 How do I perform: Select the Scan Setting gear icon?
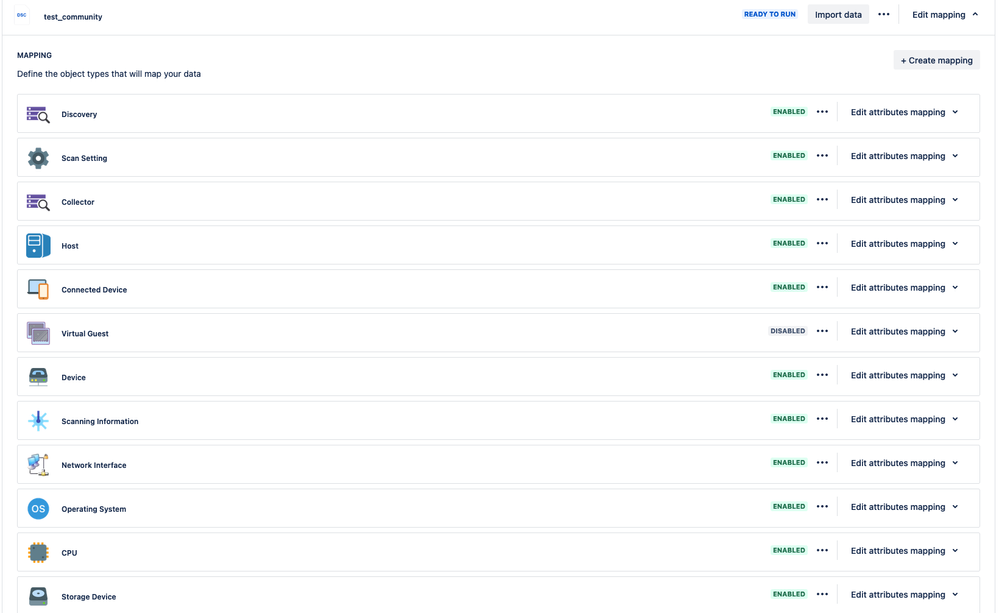(x=38, y=157)
